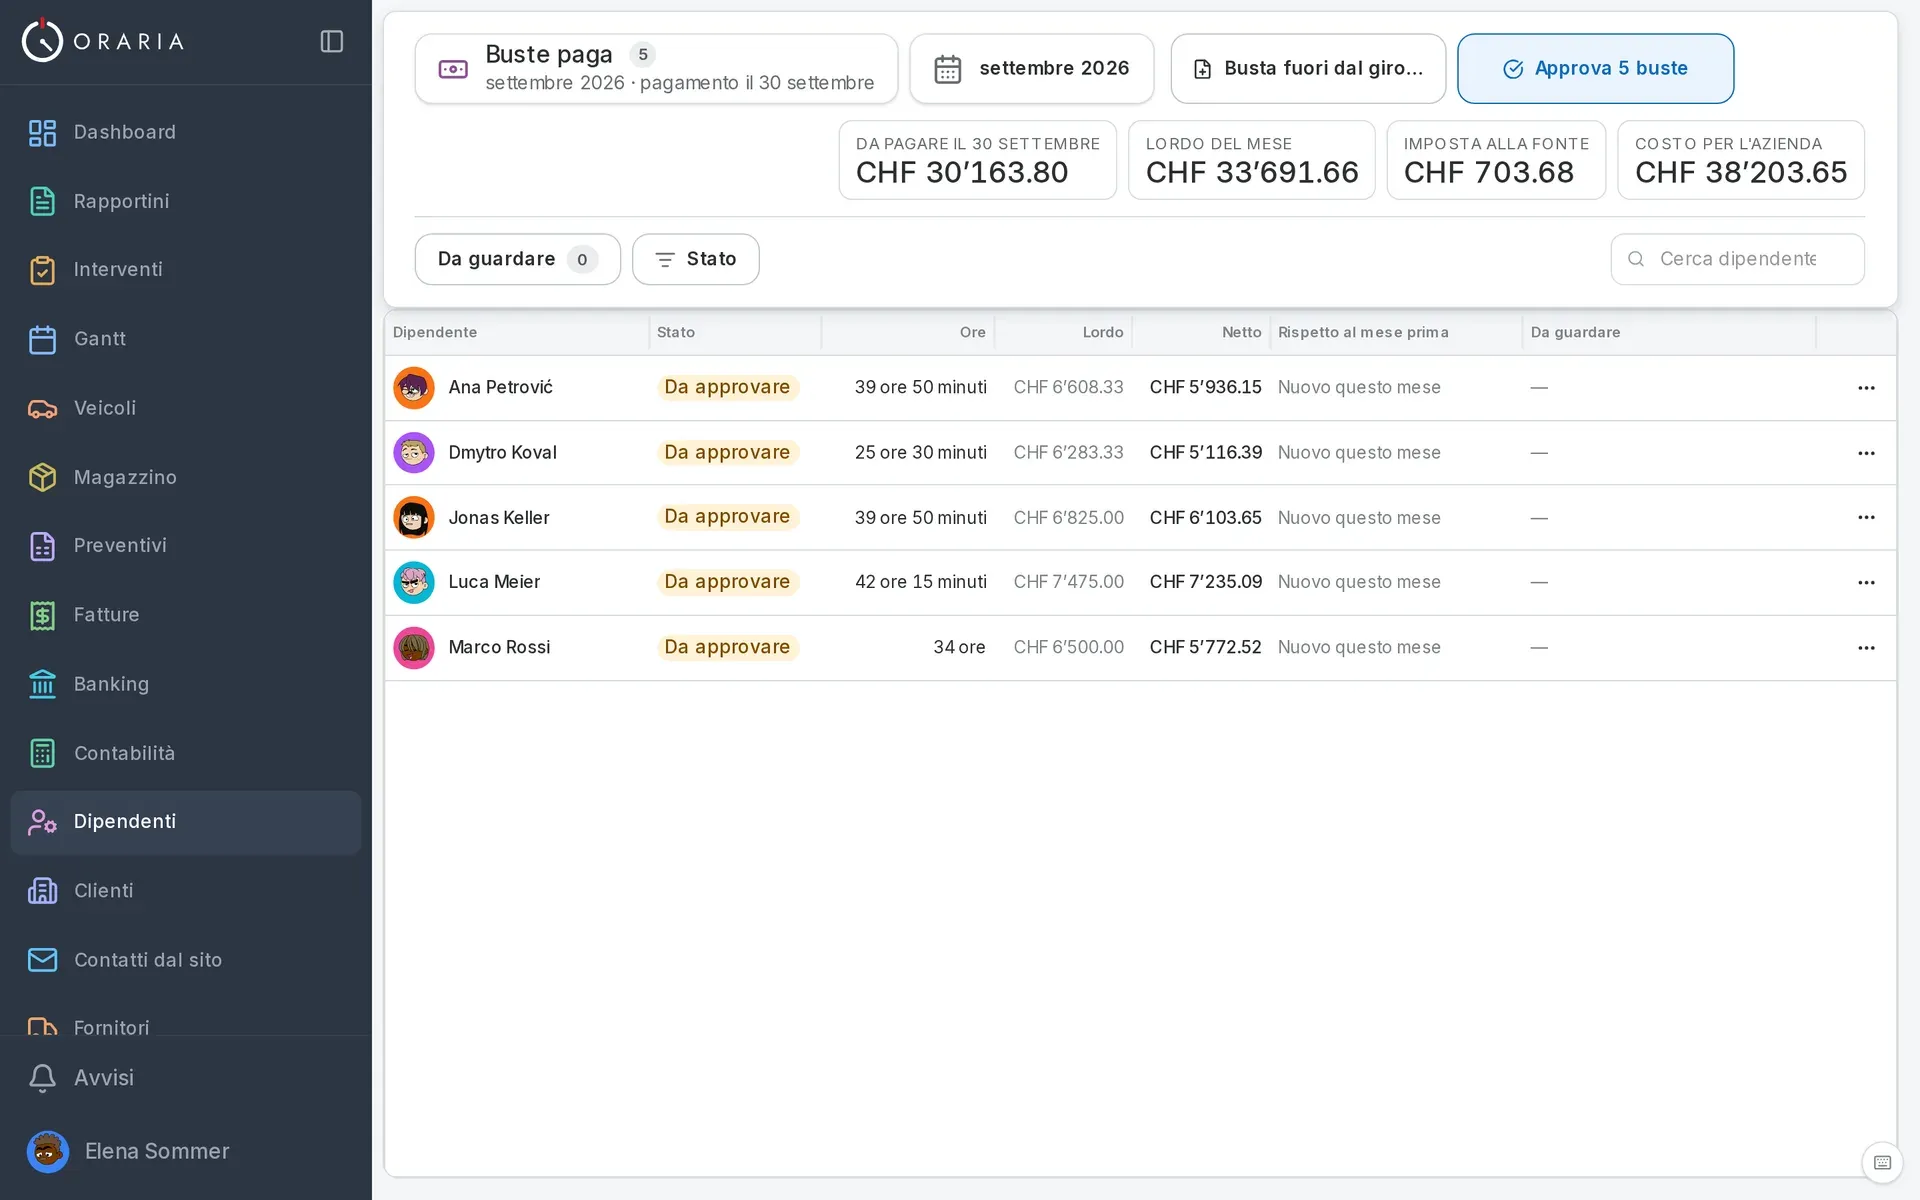
Task: Click Marco Rossi's 34 ore value
Action: click(959, 647)
